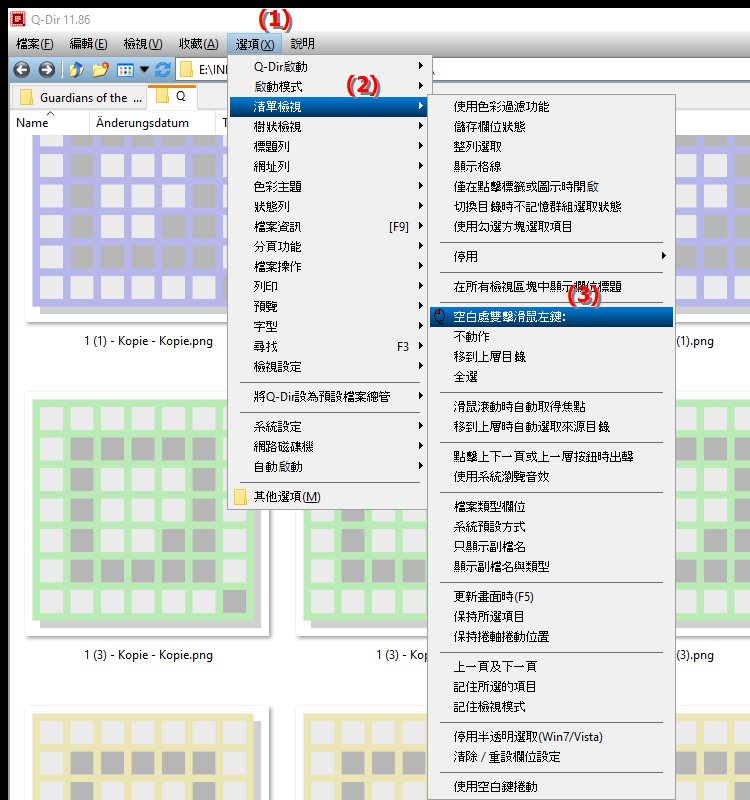Viewport: 750px width, 800px height.
Task: Click the mouse icon beside 空白處雙擊滑鼠左鍵
Action: (x=439, y=317)
